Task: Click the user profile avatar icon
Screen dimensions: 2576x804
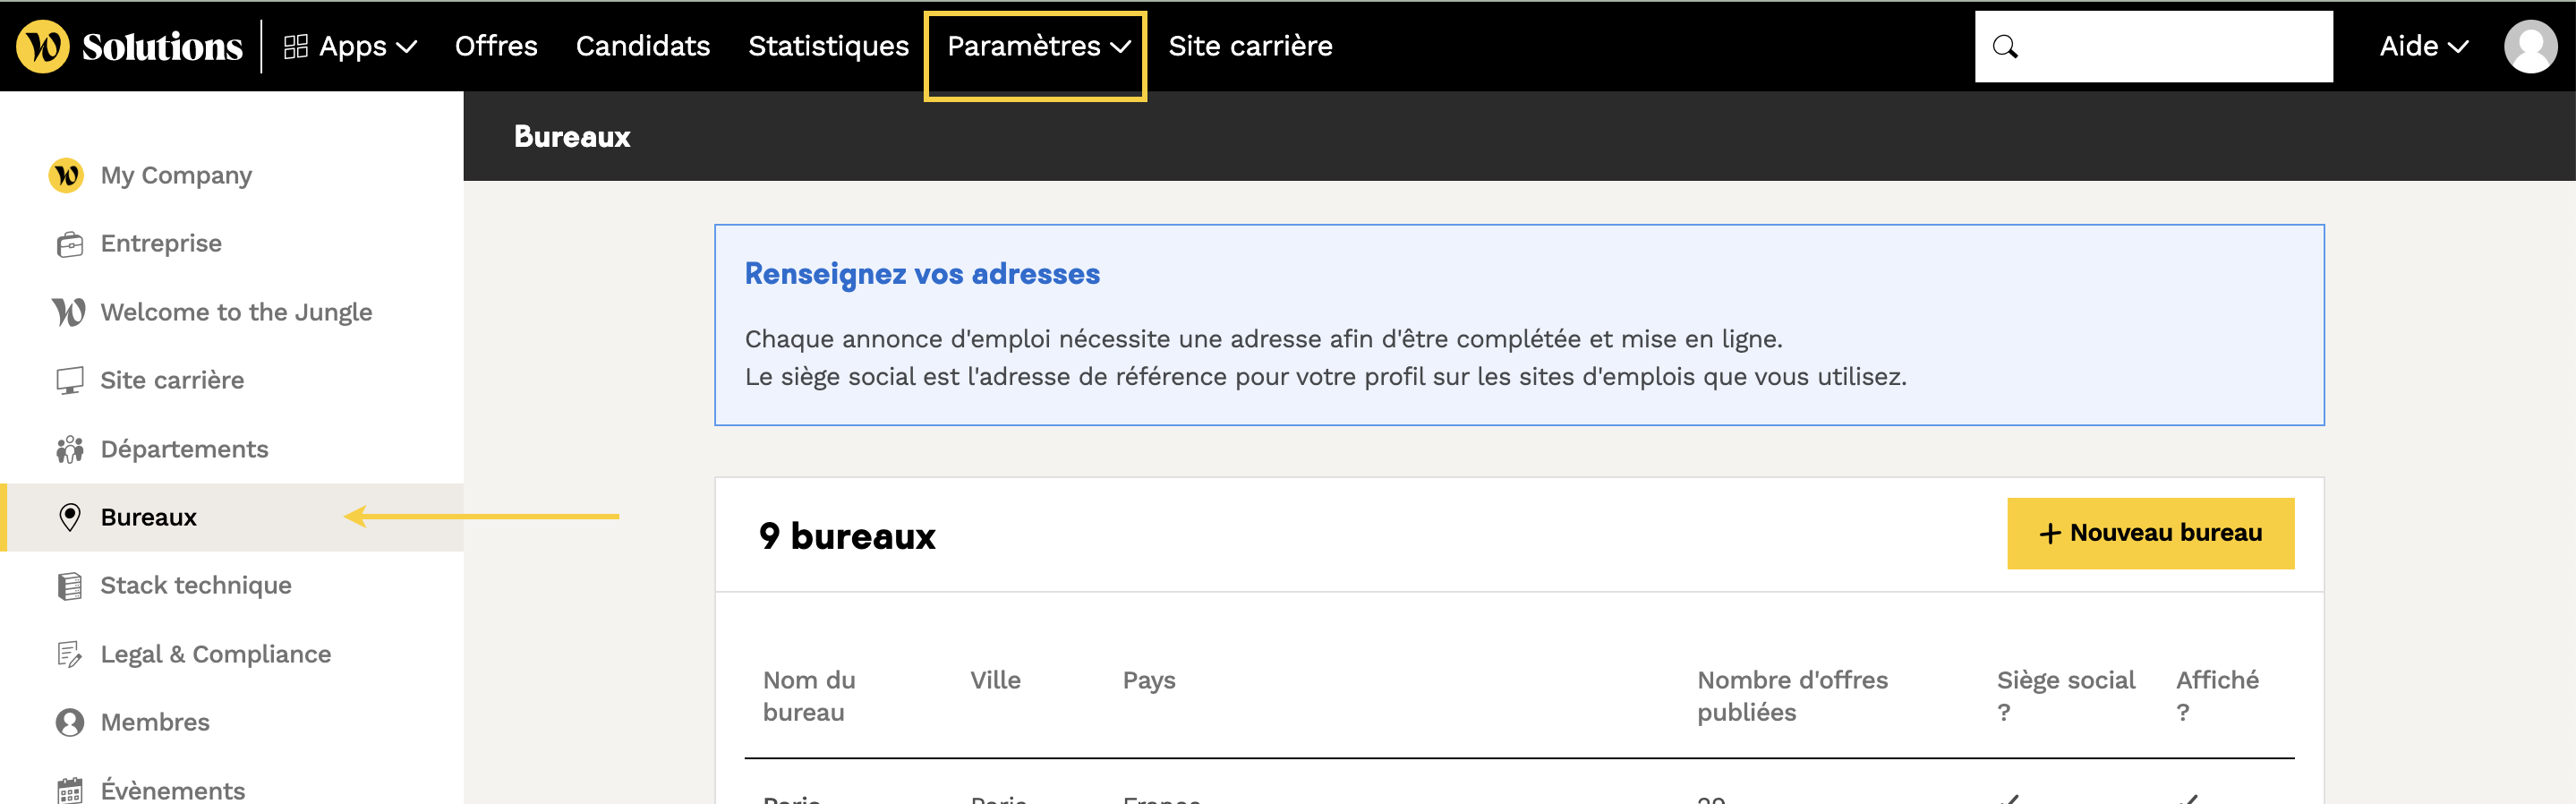Action: coord(2529,46)
